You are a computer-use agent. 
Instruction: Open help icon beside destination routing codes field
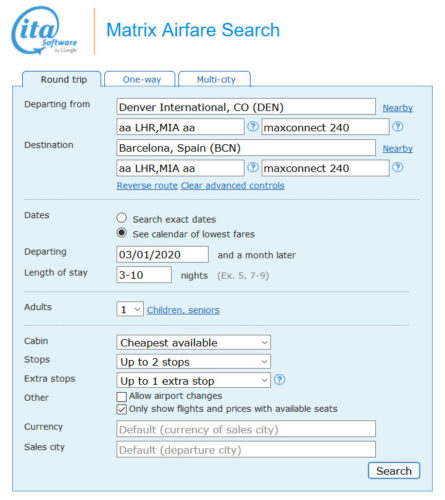click(253, 167)
